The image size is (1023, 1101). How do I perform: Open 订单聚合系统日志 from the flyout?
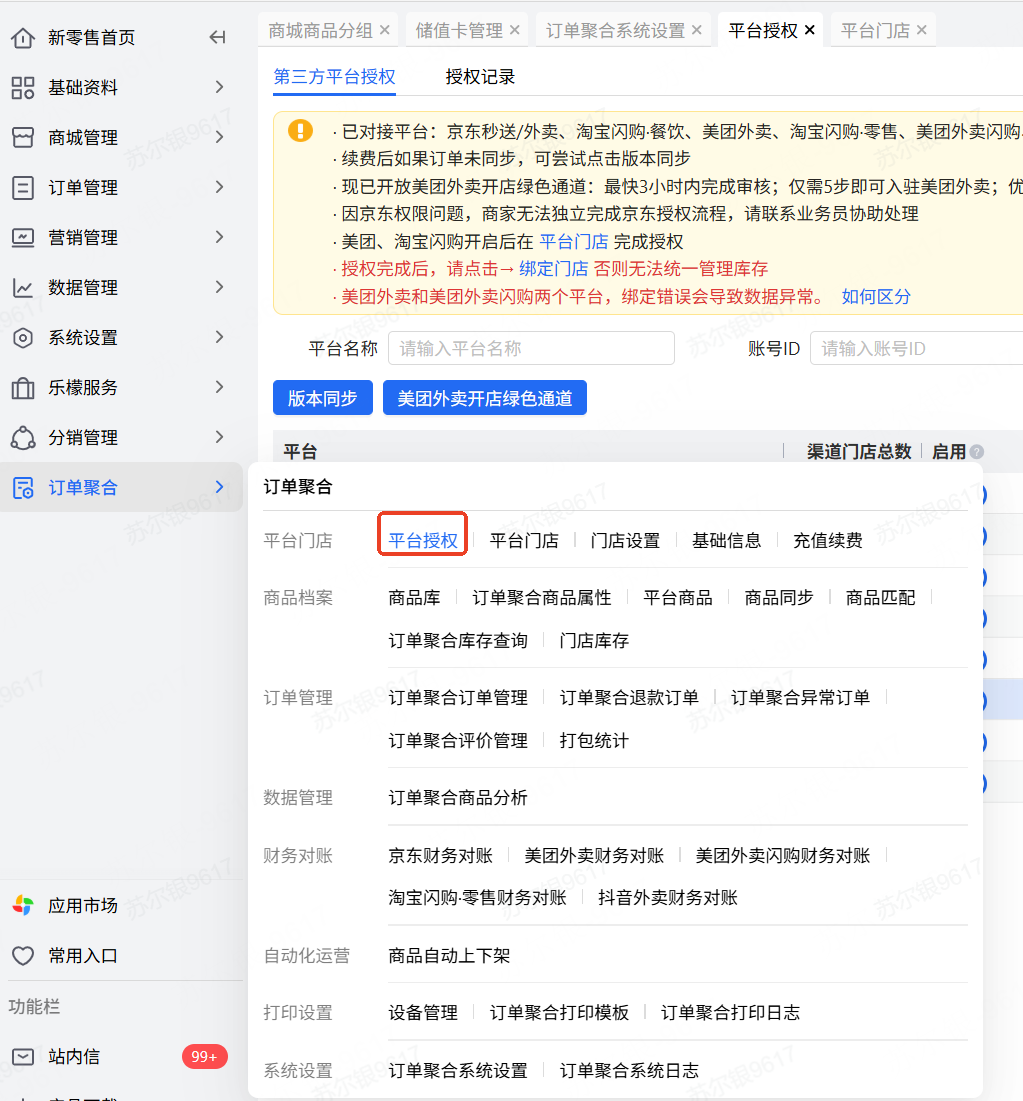pos(628,1071)
